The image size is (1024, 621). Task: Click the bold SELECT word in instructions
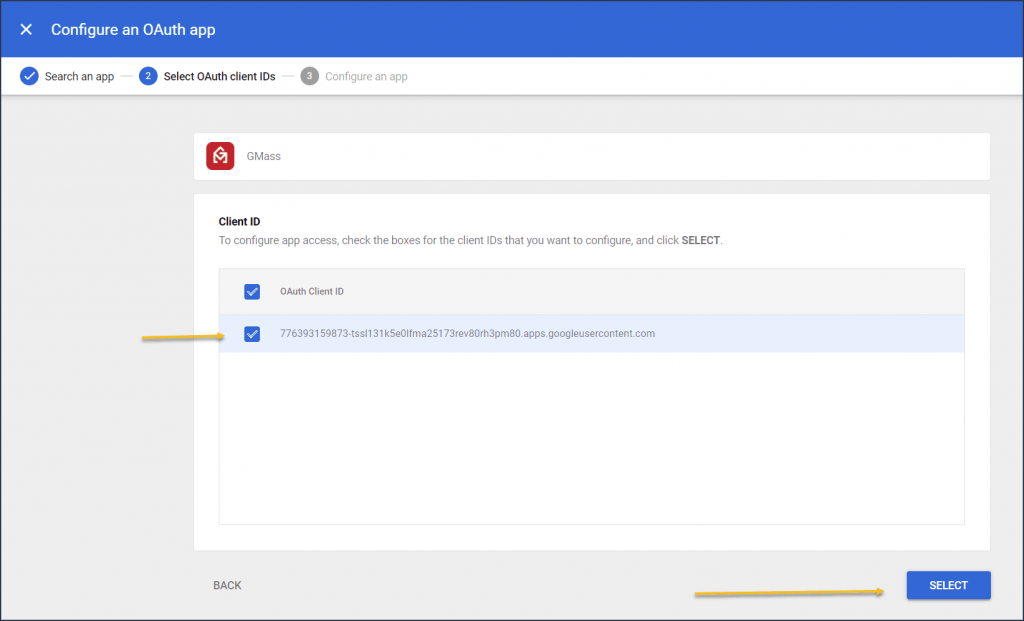[701, 240]
